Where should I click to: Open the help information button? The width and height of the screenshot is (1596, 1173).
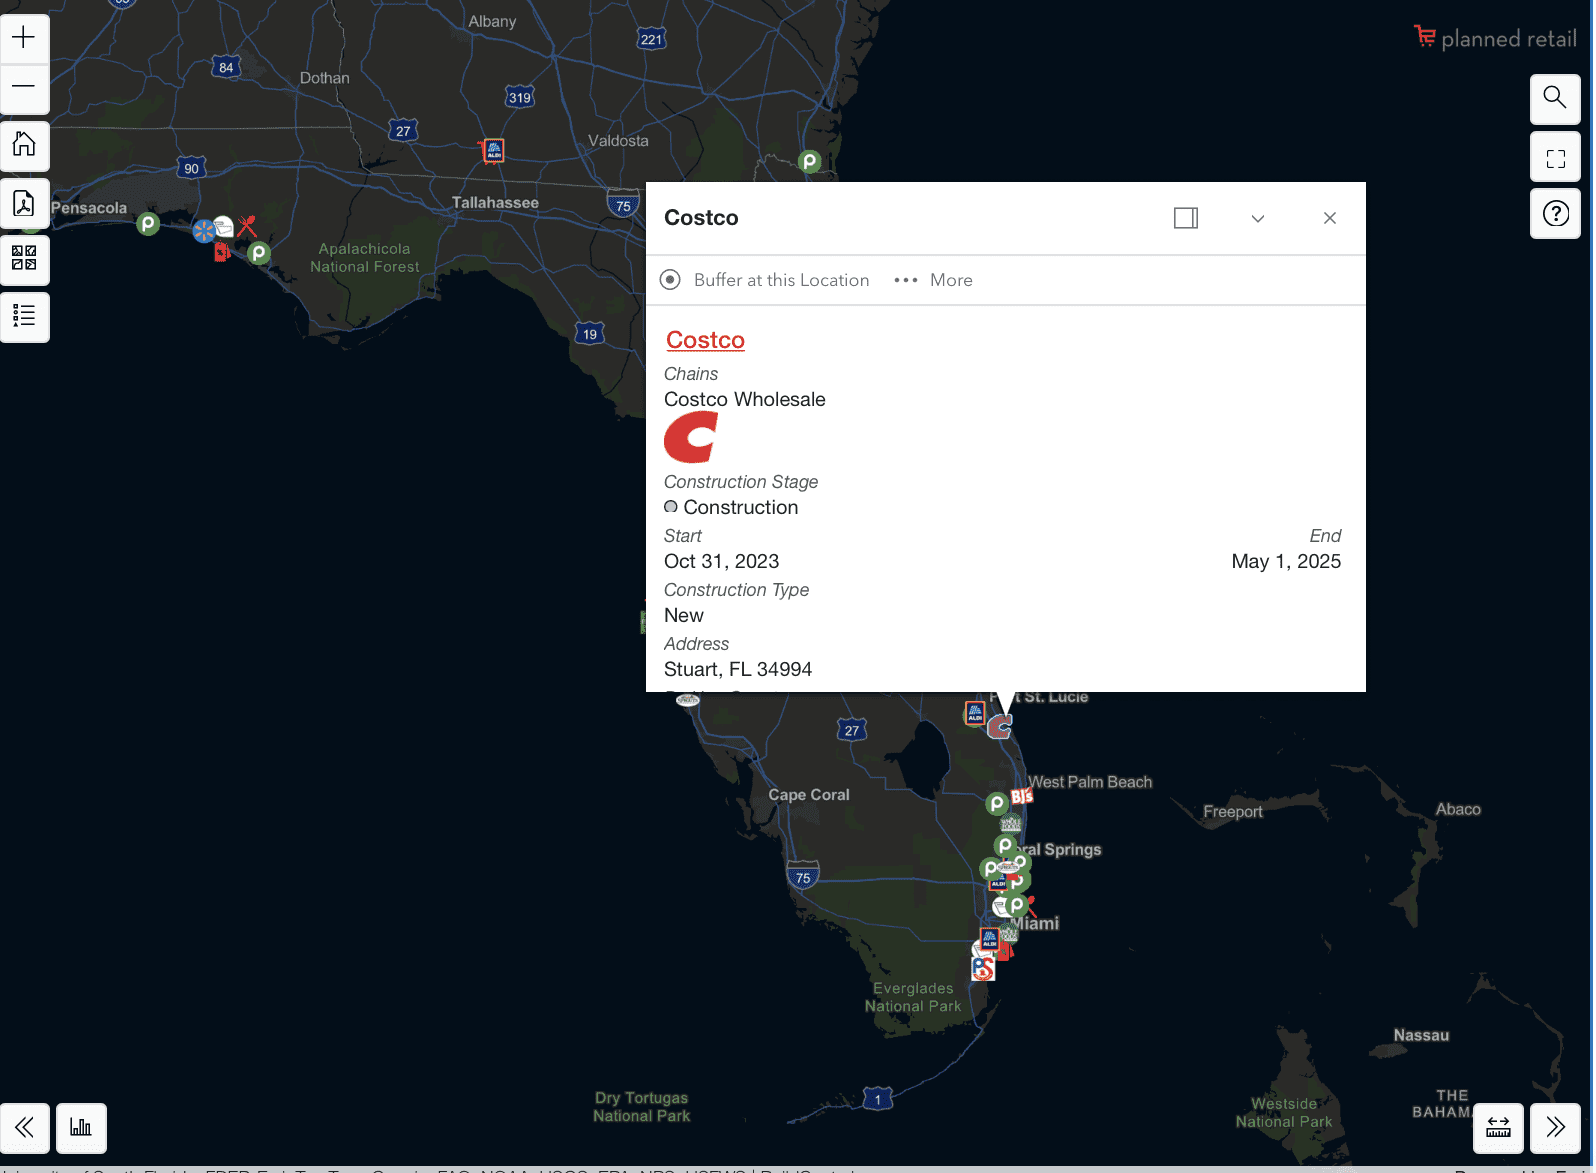point(1555,213)
